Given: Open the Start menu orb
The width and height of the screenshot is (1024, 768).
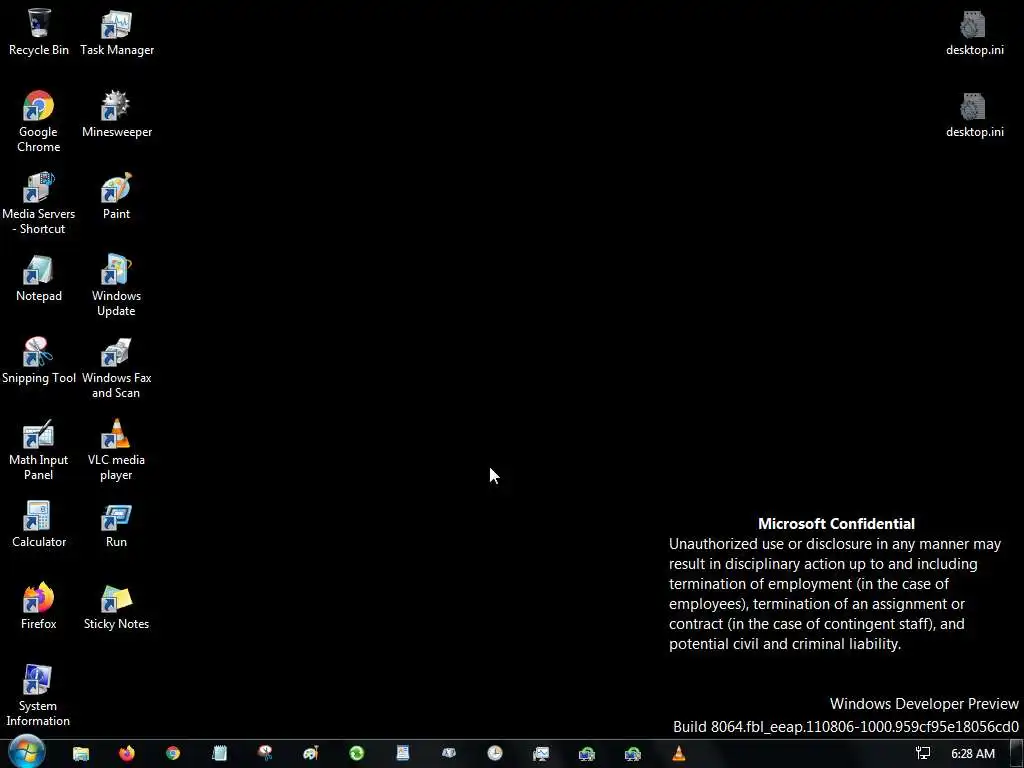Looking at the screenshot, I should (27, 753).
